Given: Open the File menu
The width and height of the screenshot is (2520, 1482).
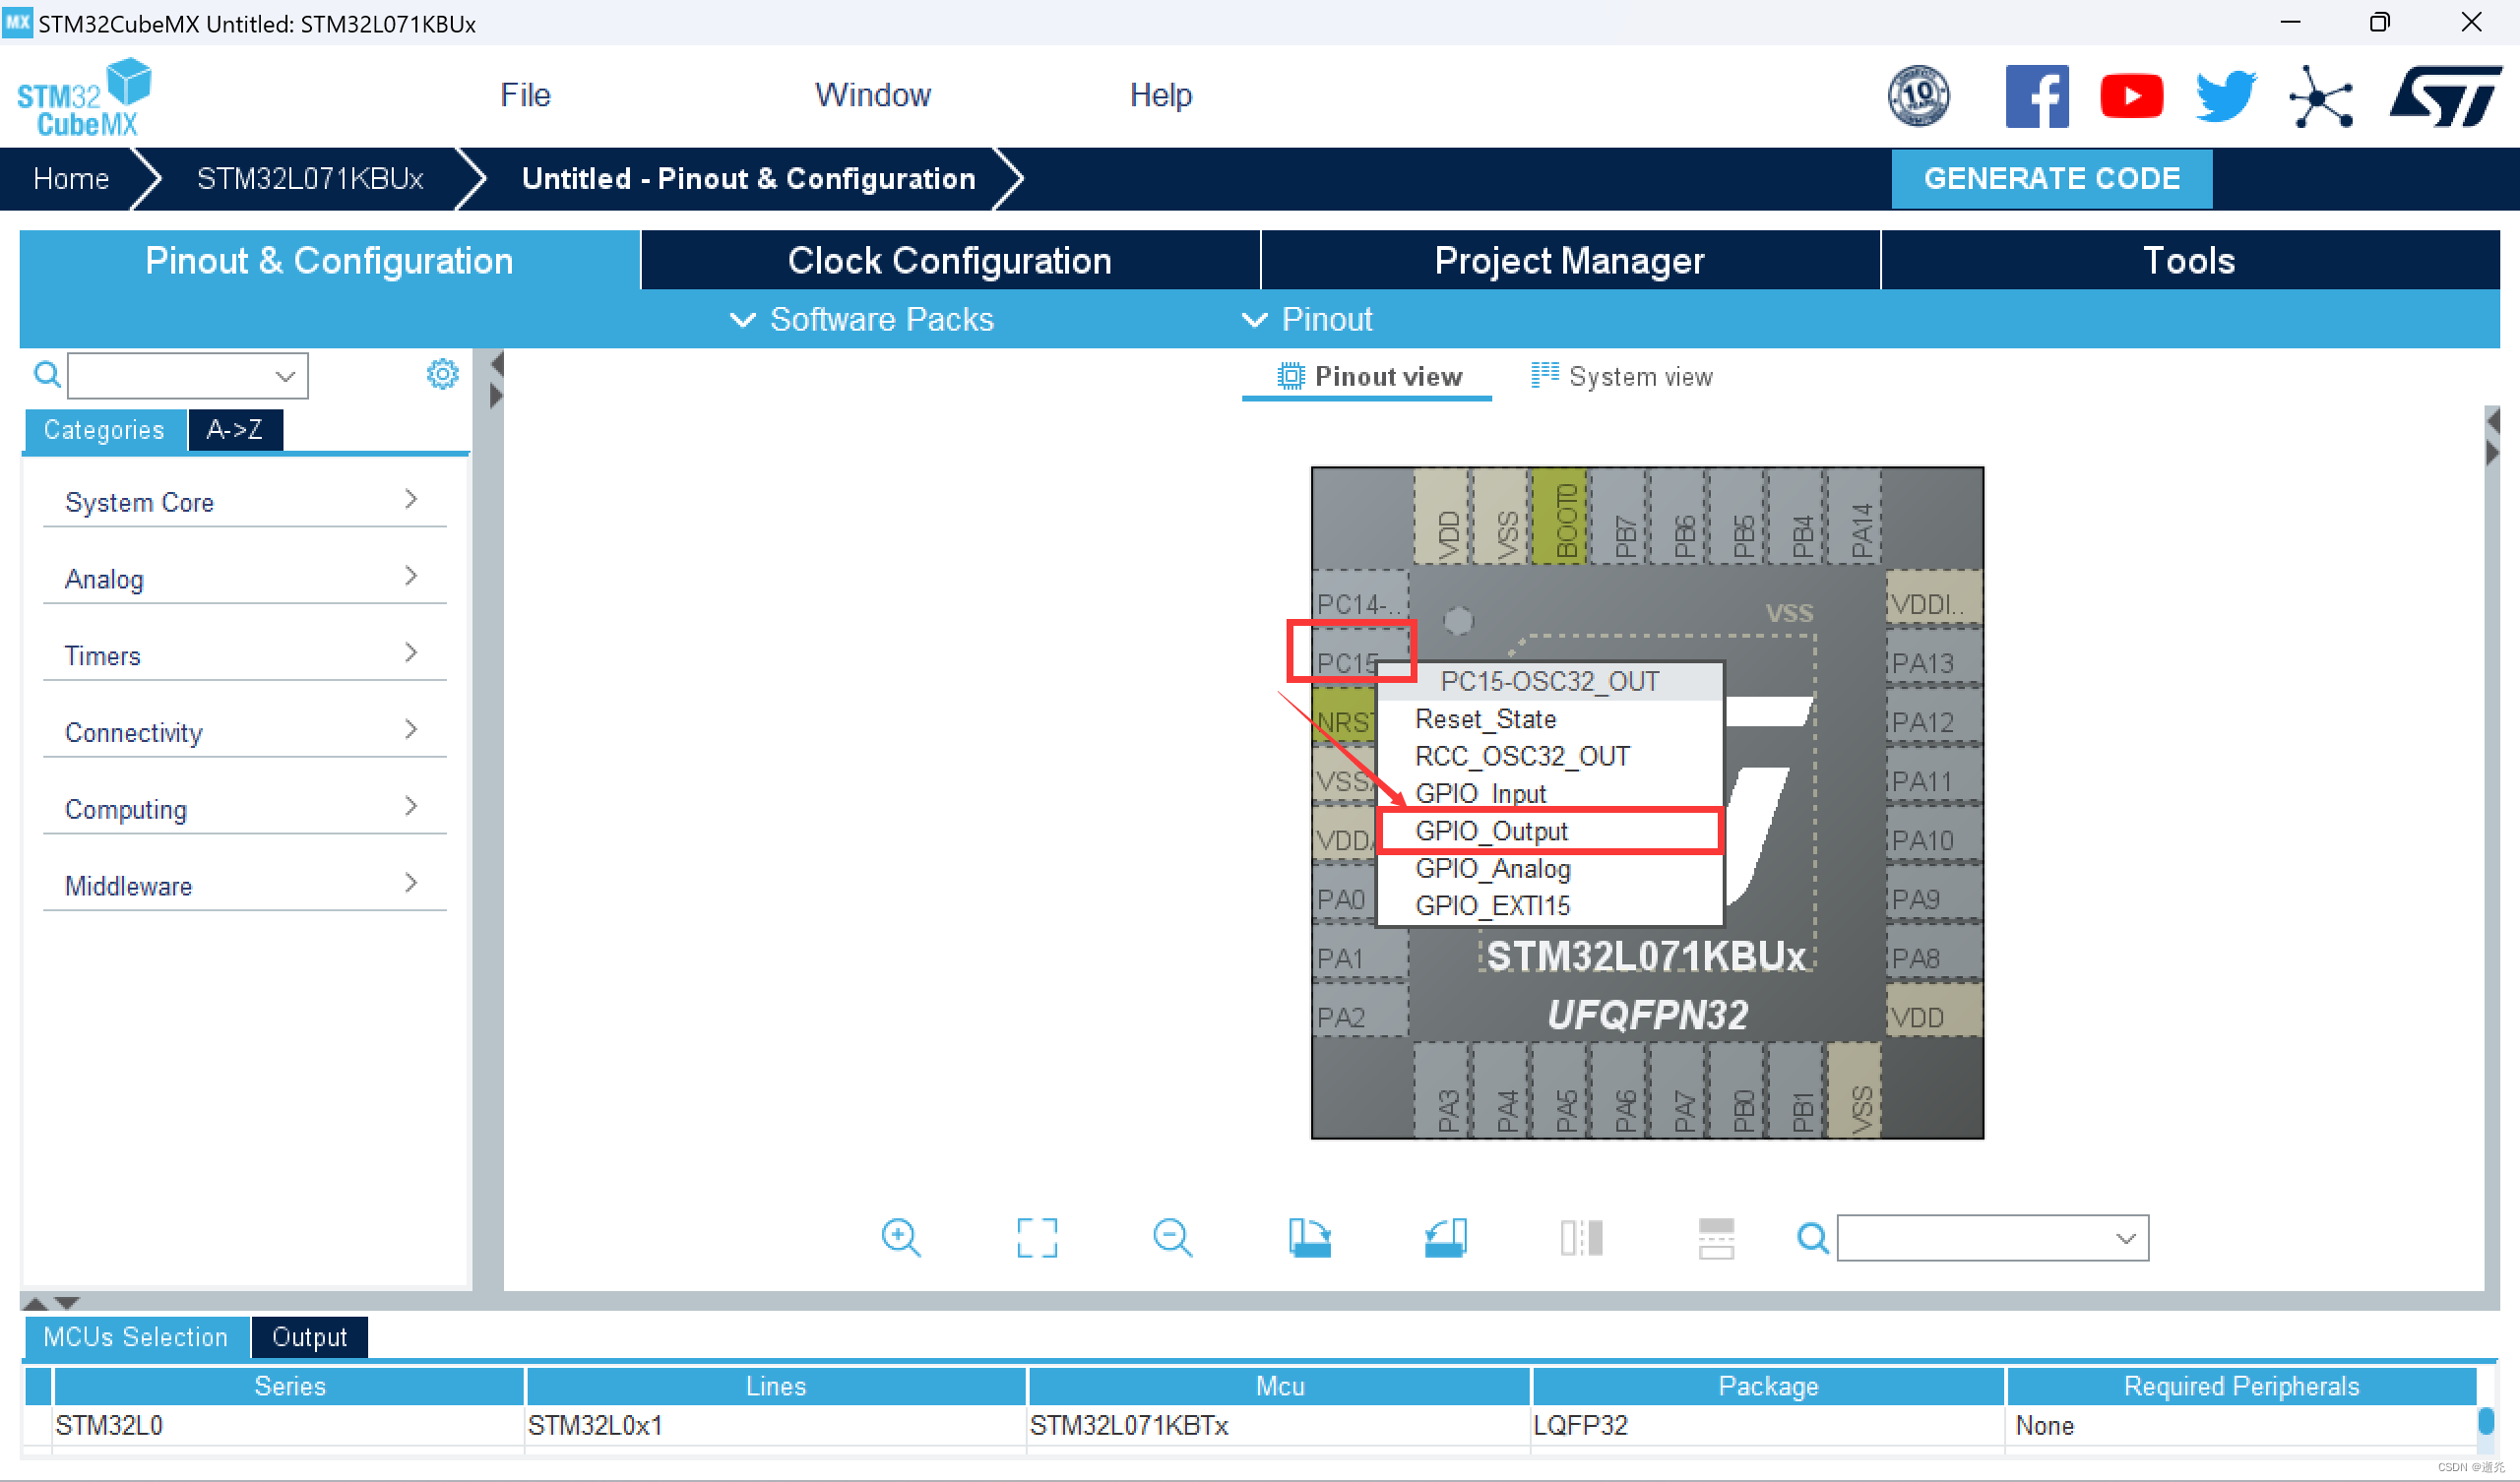Looking at the screenshot, I should point(525,95).
